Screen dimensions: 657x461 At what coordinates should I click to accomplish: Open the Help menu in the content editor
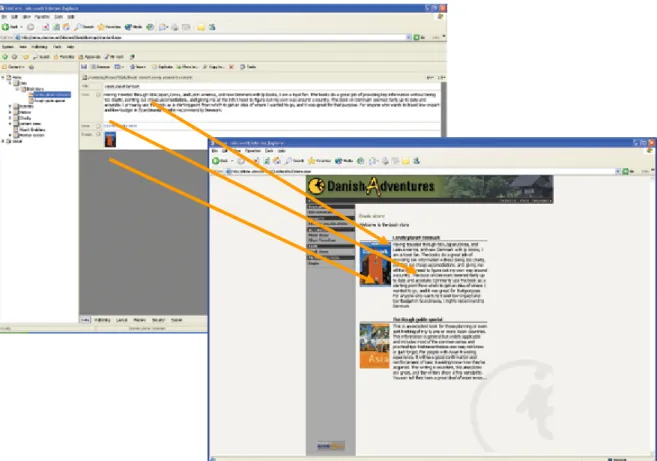point(70,47)
